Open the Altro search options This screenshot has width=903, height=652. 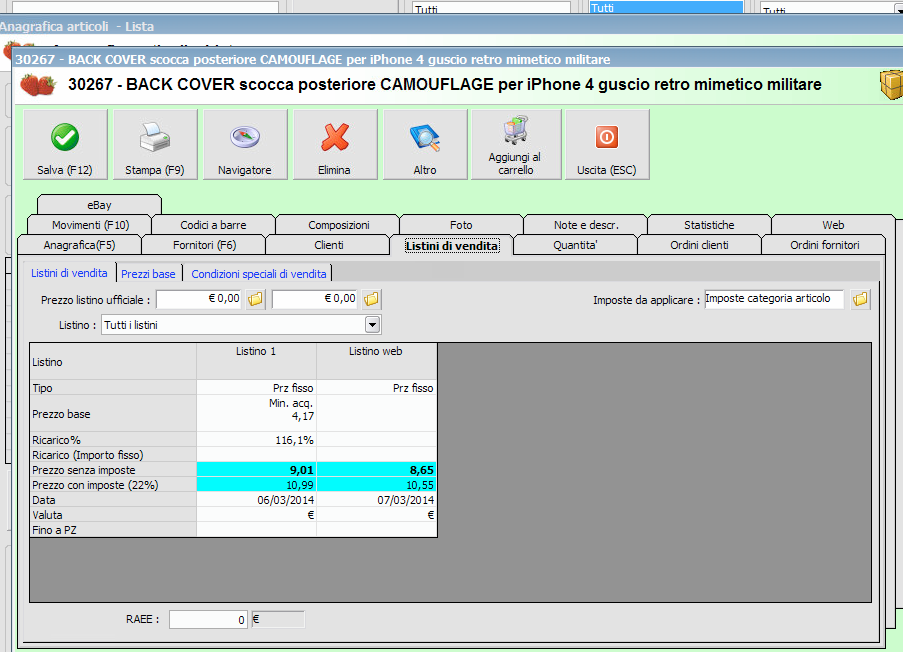[x=425, y=145]
